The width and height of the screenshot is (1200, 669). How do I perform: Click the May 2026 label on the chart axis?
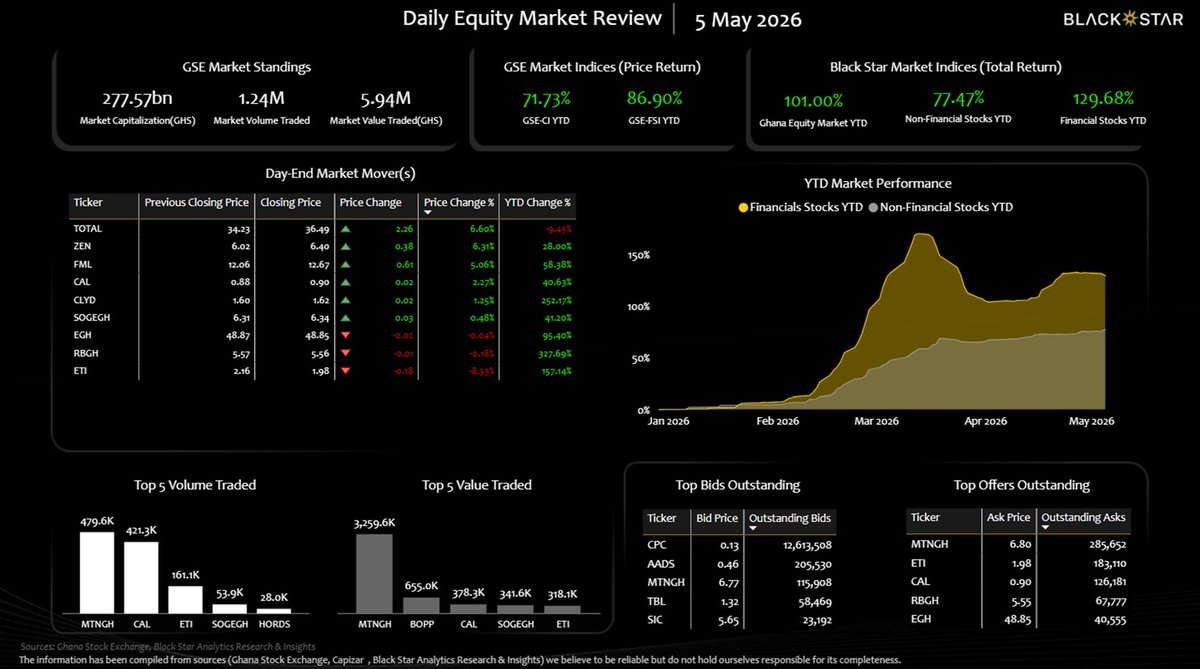tap(1092, 422)
